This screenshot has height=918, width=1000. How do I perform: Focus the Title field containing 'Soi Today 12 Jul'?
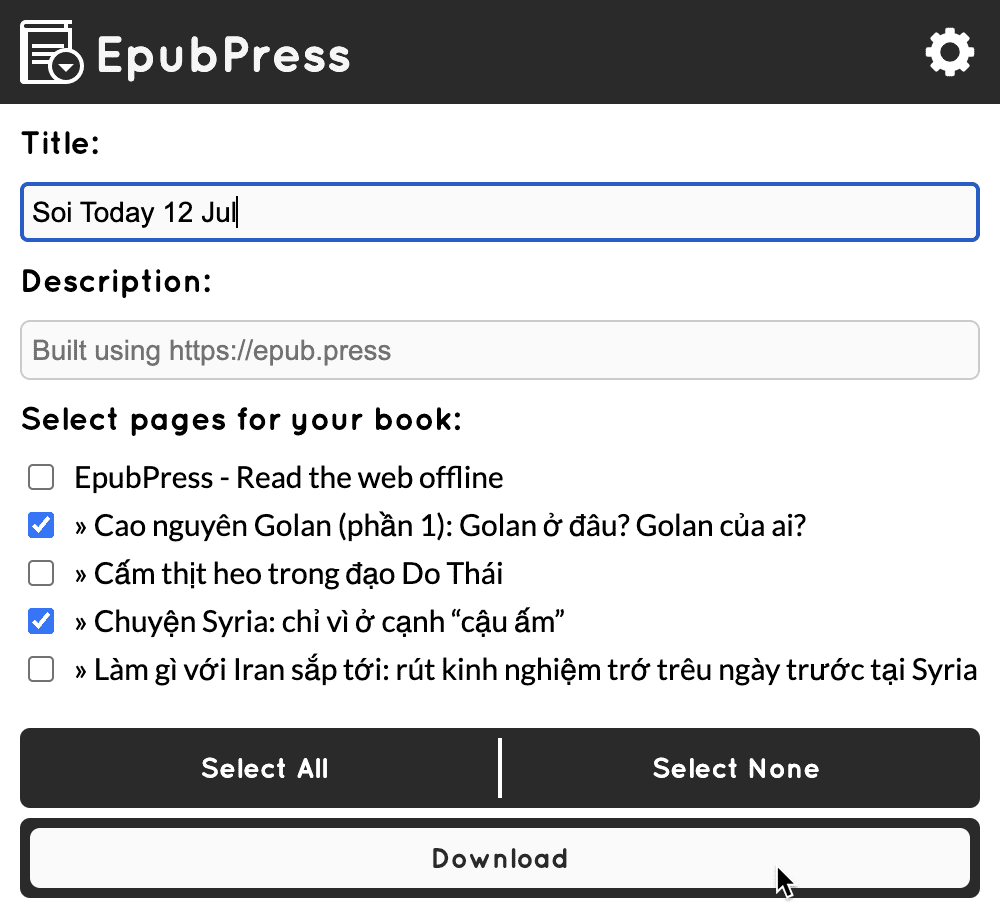coord(500,212)
